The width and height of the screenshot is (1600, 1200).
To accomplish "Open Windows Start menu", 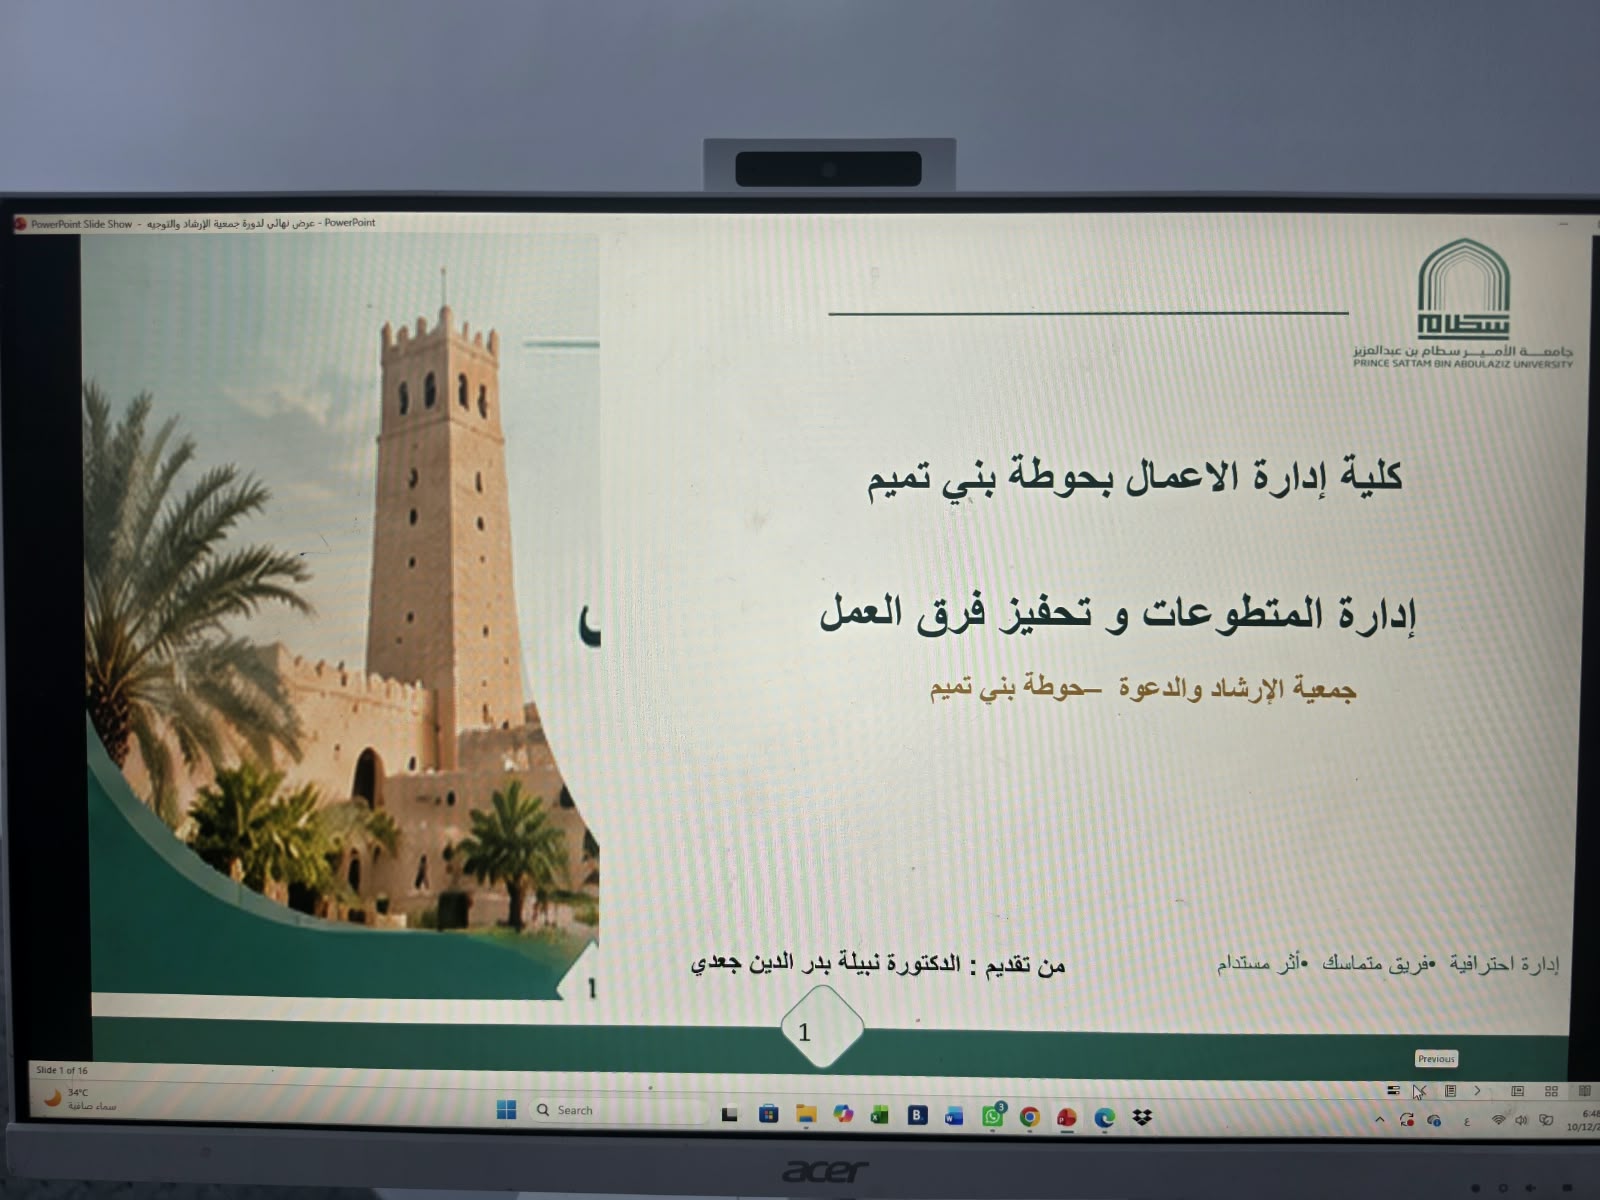I will click(506, 1110).
